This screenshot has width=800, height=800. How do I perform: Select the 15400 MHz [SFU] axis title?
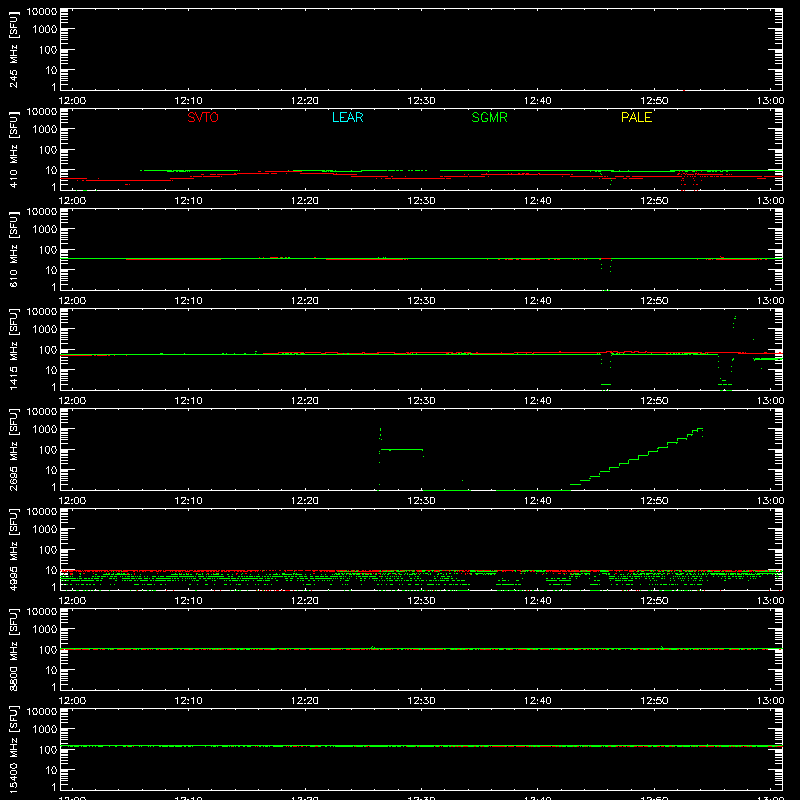[13, 750]
